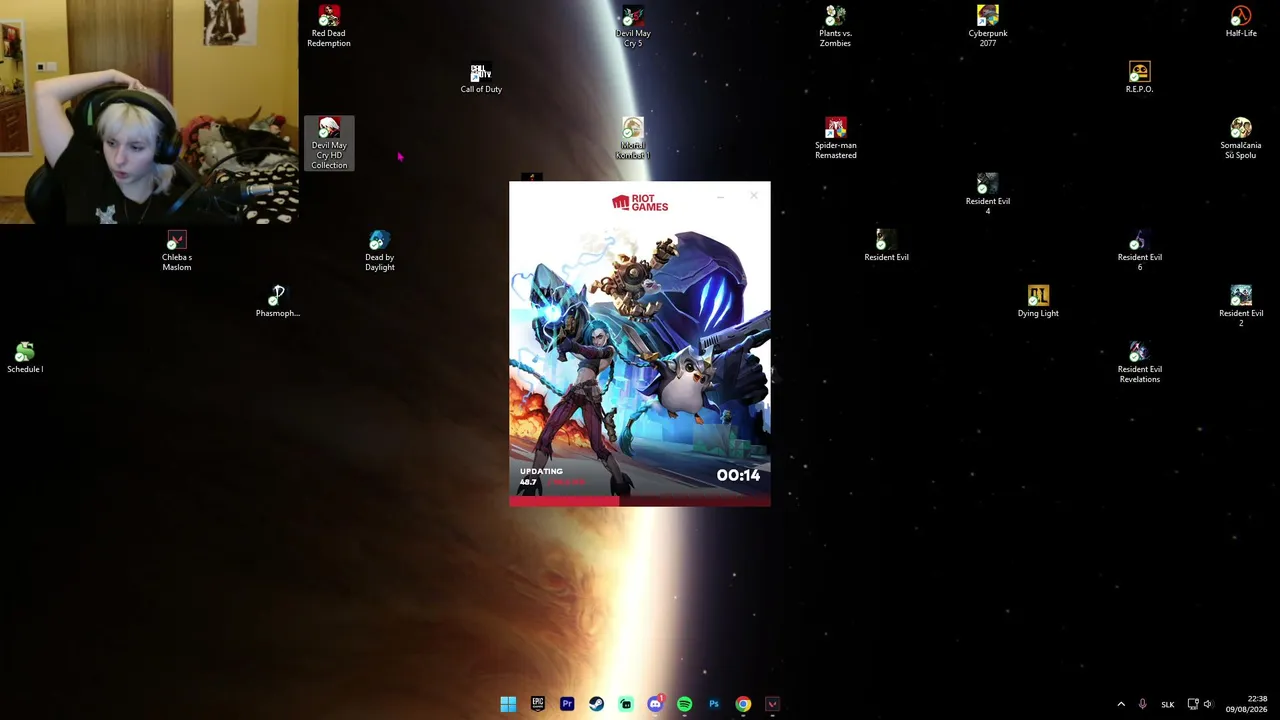The image size is (1280, 720).
Task: Select the Red Dead Redemption desktop shortcut
Action: tap(328, 26)
